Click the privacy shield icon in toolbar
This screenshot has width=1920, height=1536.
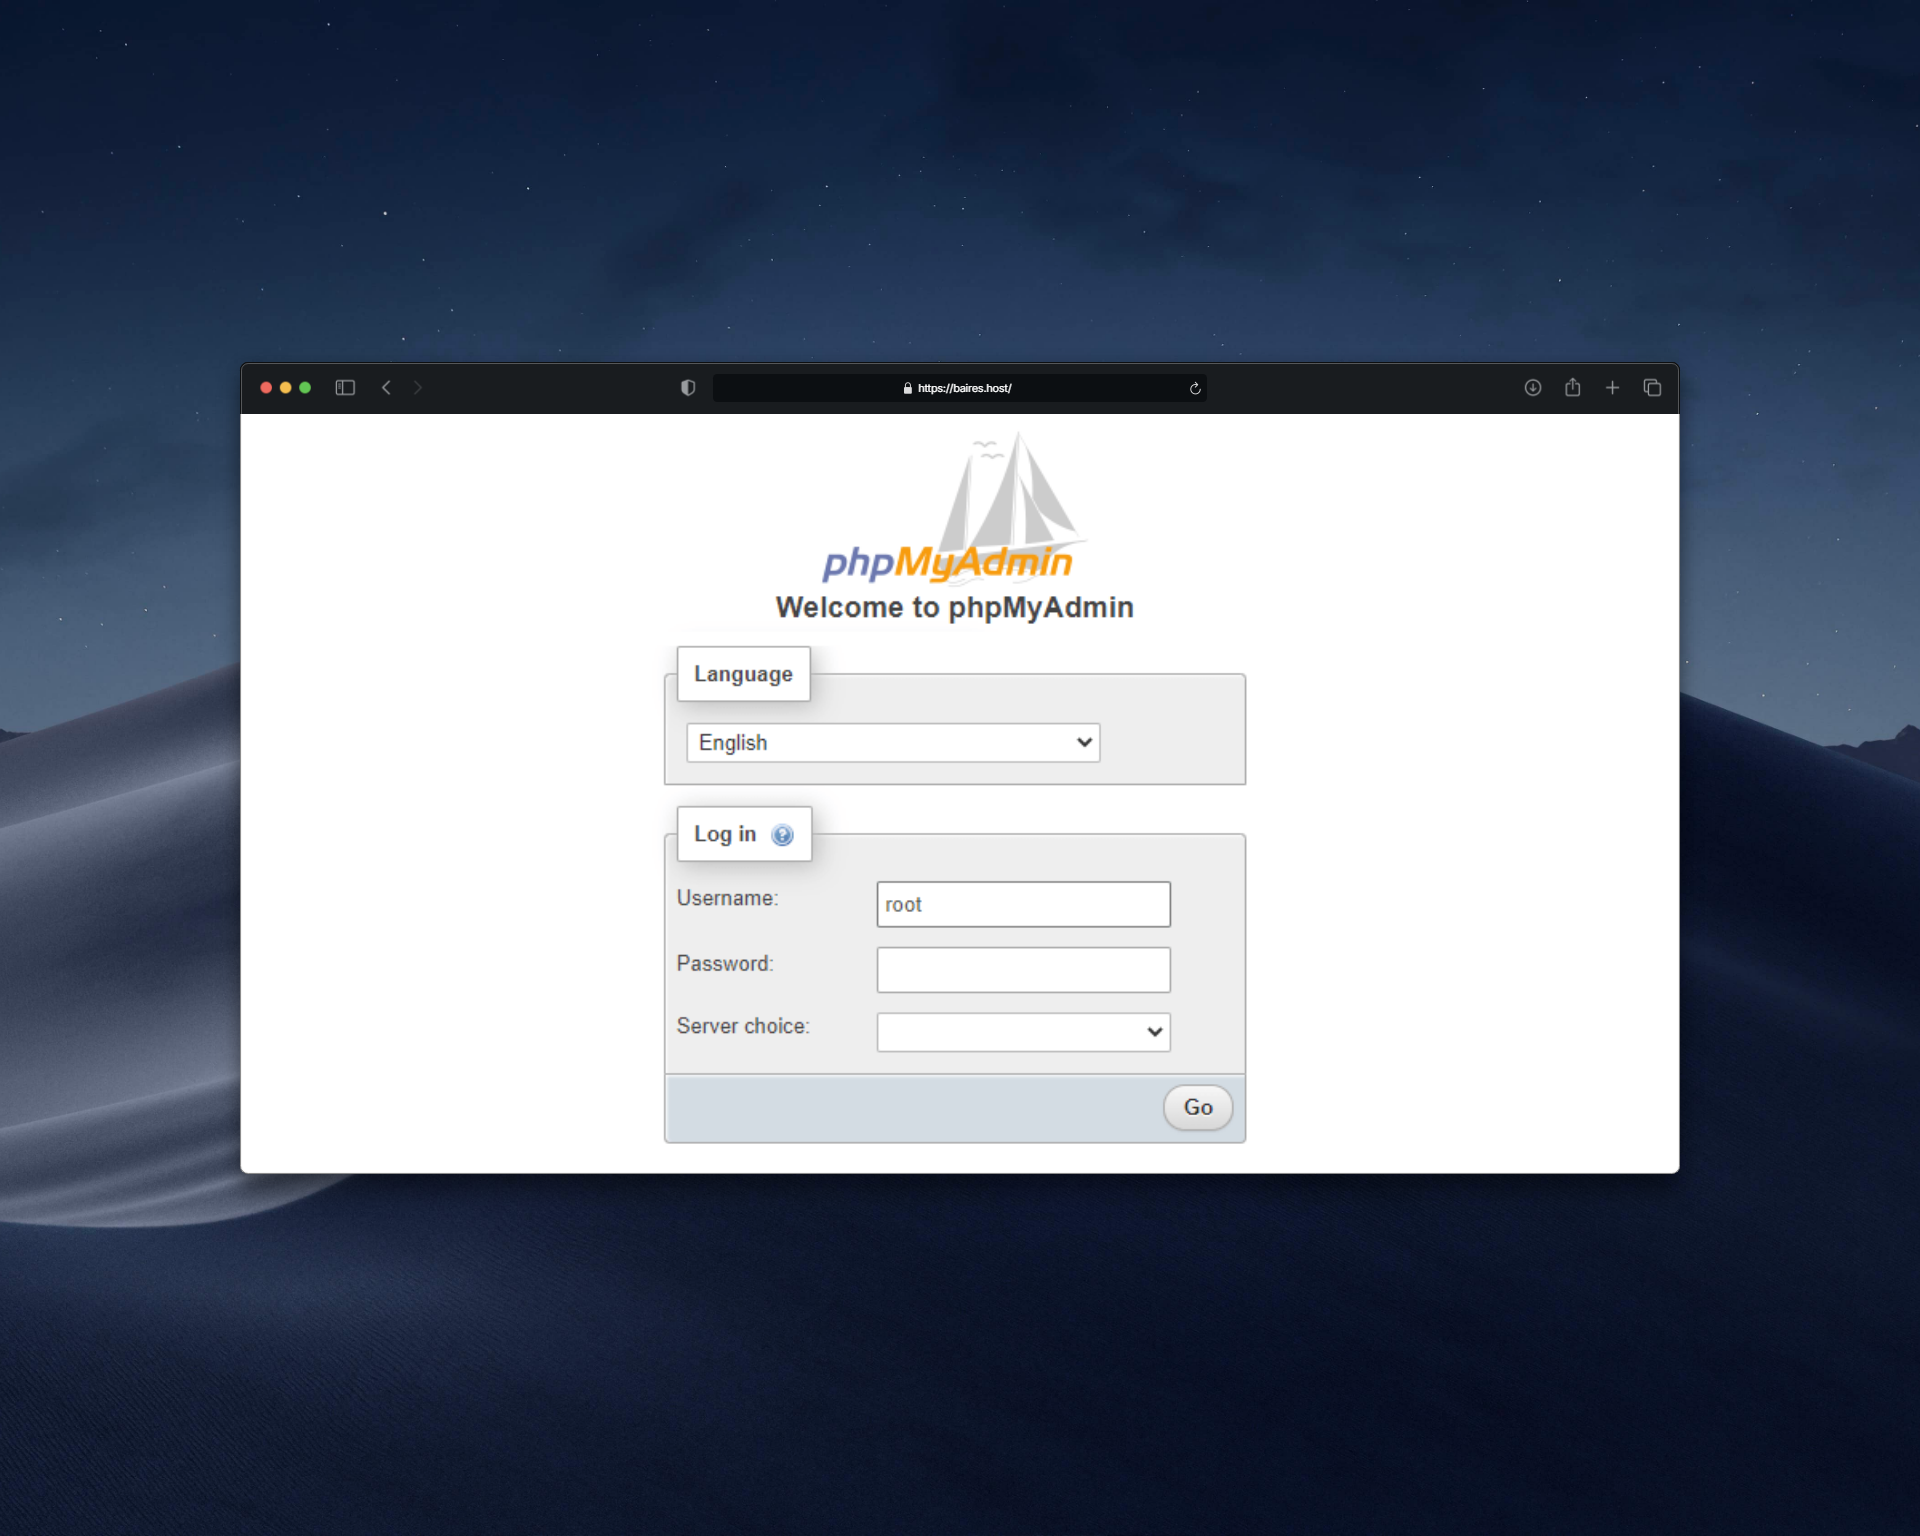pyautogui.click(x=687, y=388)
